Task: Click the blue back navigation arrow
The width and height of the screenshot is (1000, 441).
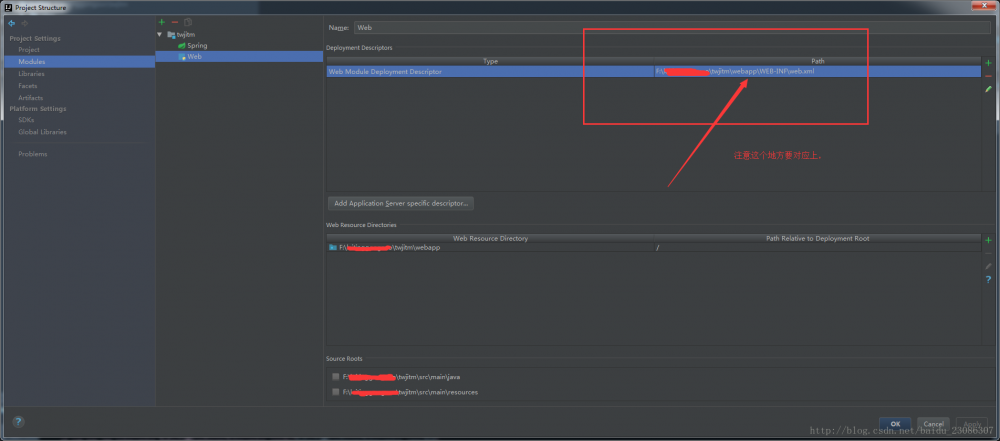Action: [11, 23]
